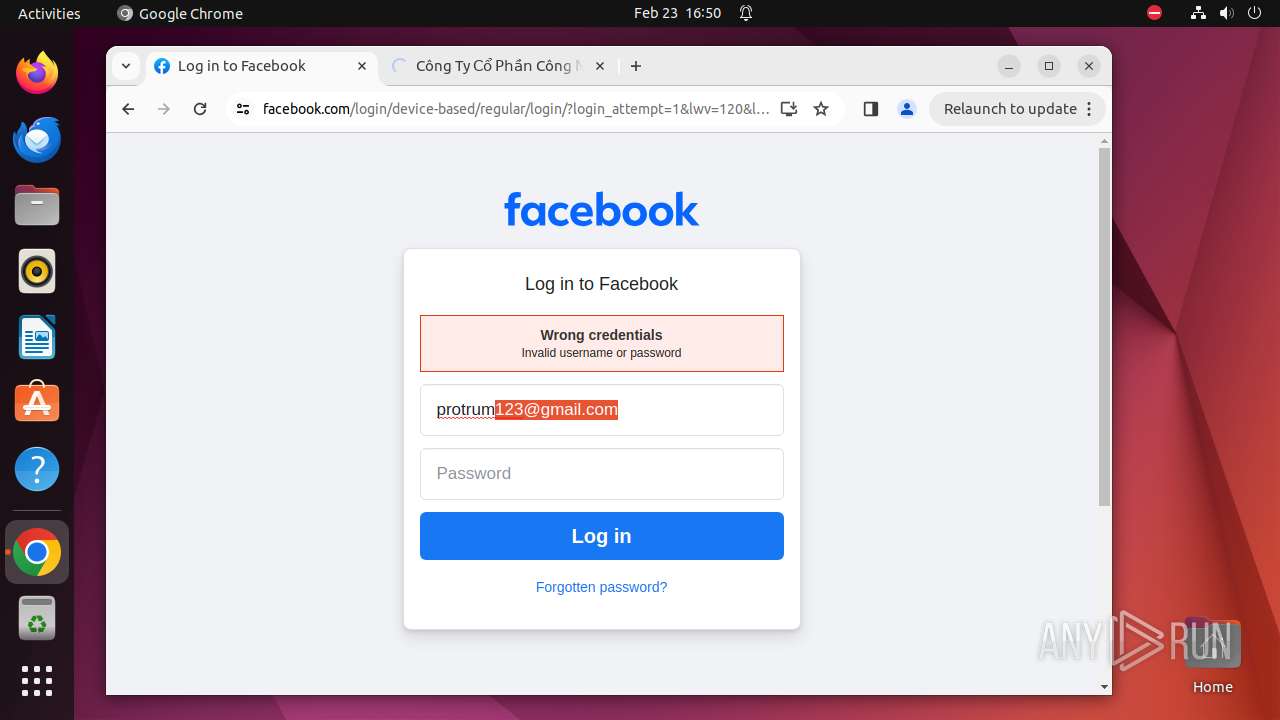
Task: Click the Forgotten password? link
Action: (601, 587)
